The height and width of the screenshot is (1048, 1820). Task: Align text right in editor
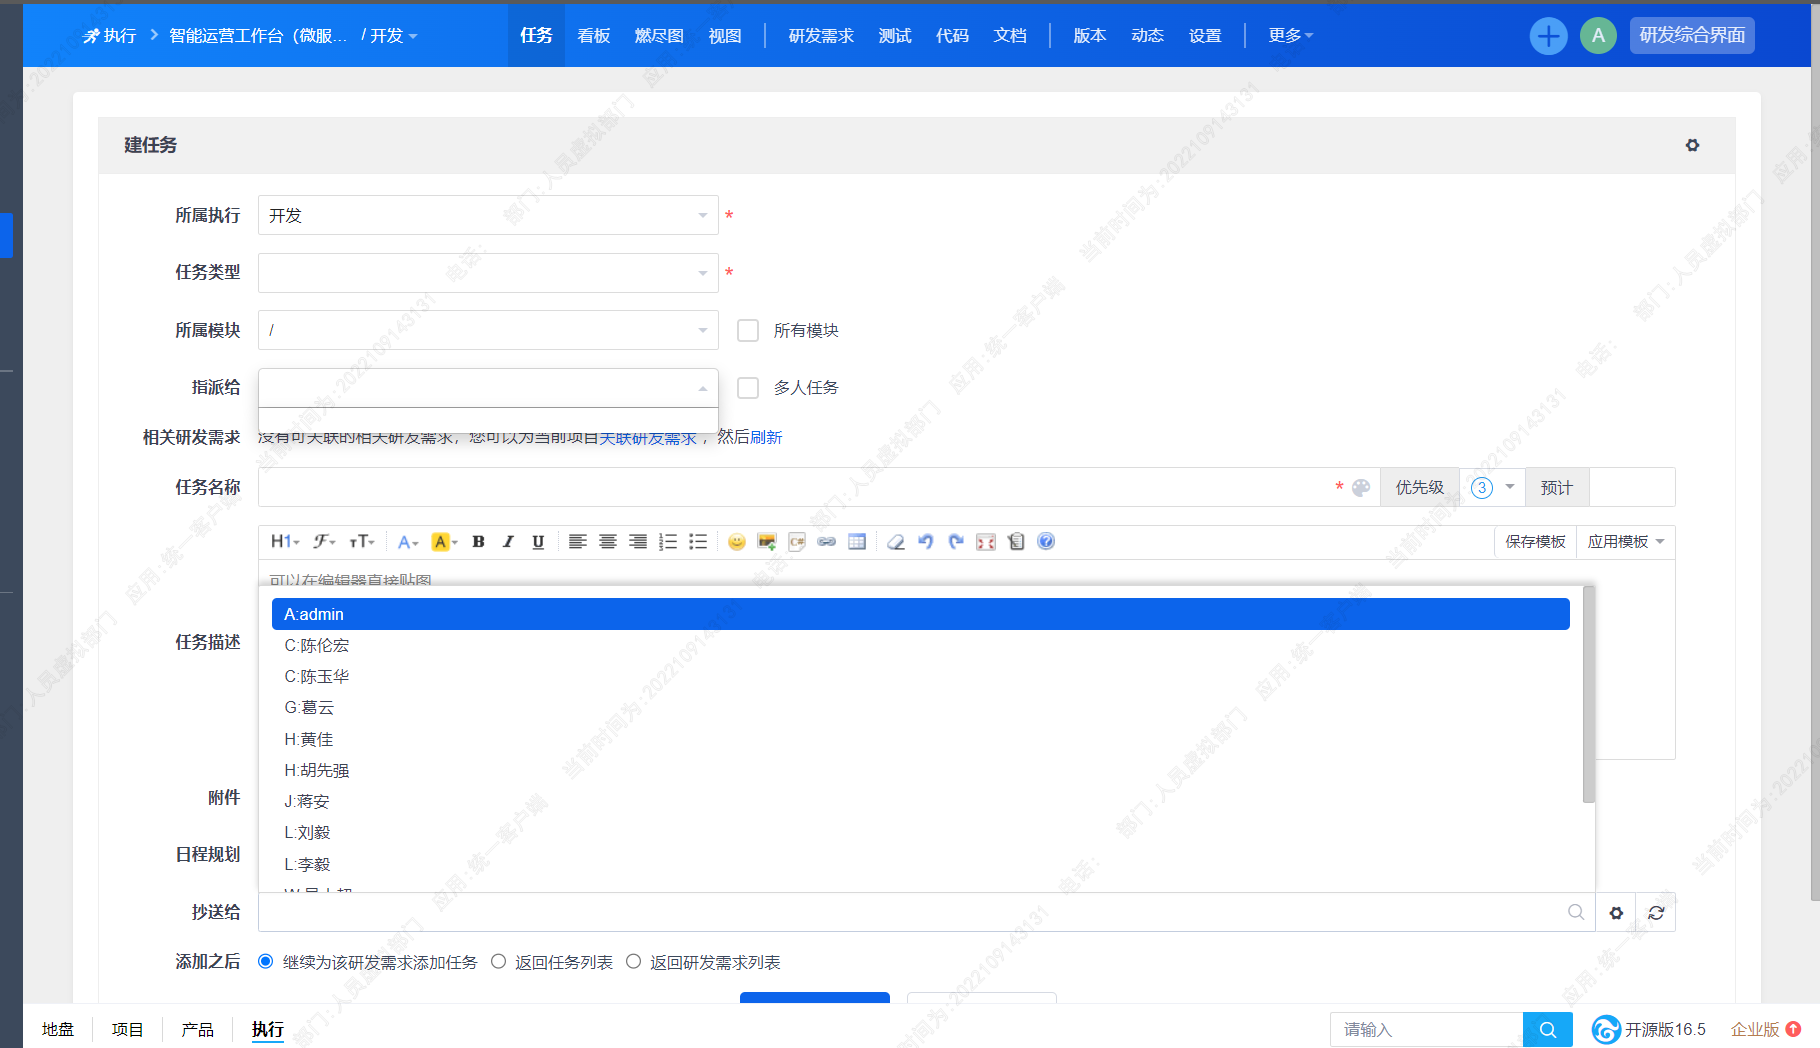[x=637, y=541]
